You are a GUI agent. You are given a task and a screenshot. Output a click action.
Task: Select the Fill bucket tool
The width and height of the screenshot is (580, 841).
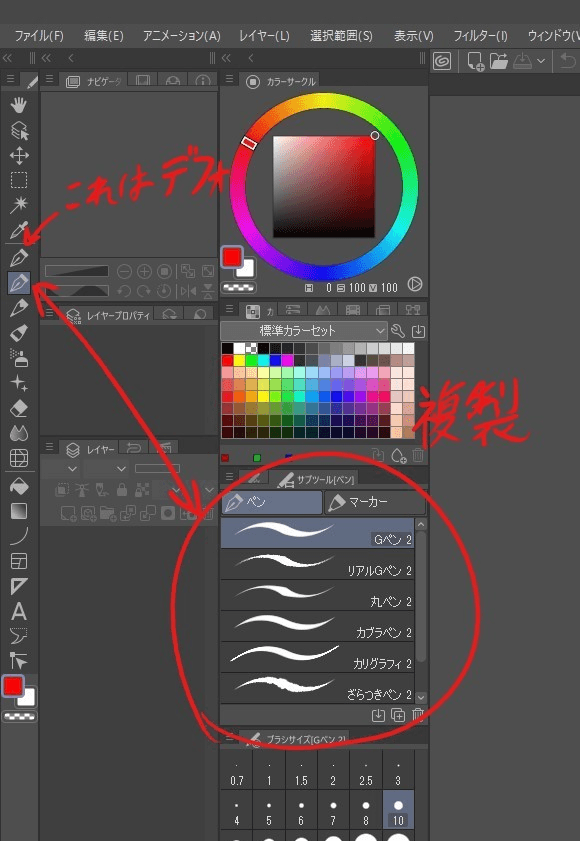(x=19, y=486)
